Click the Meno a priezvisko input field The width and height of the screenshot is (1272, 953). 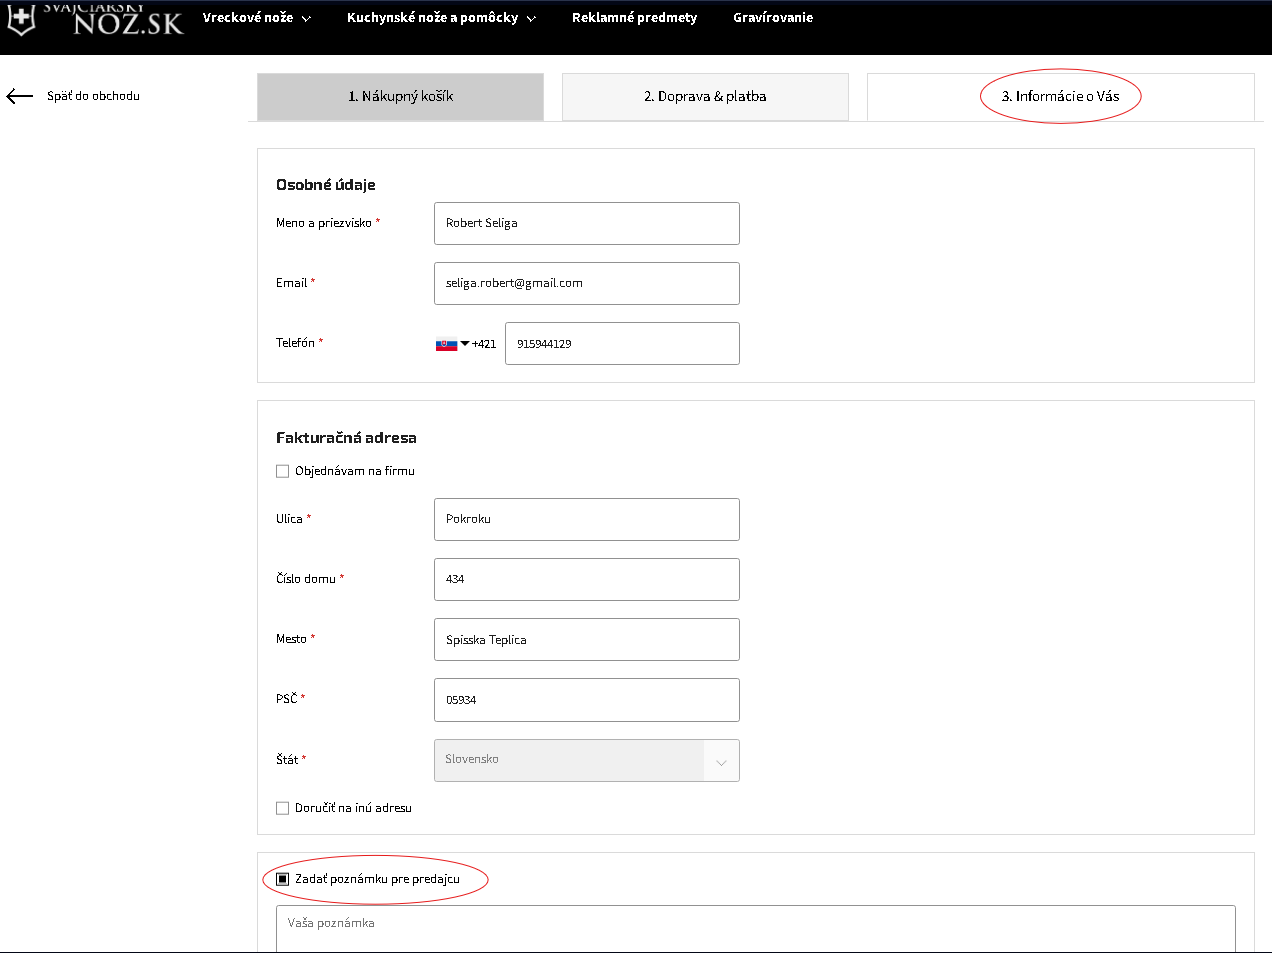(587, 223)
